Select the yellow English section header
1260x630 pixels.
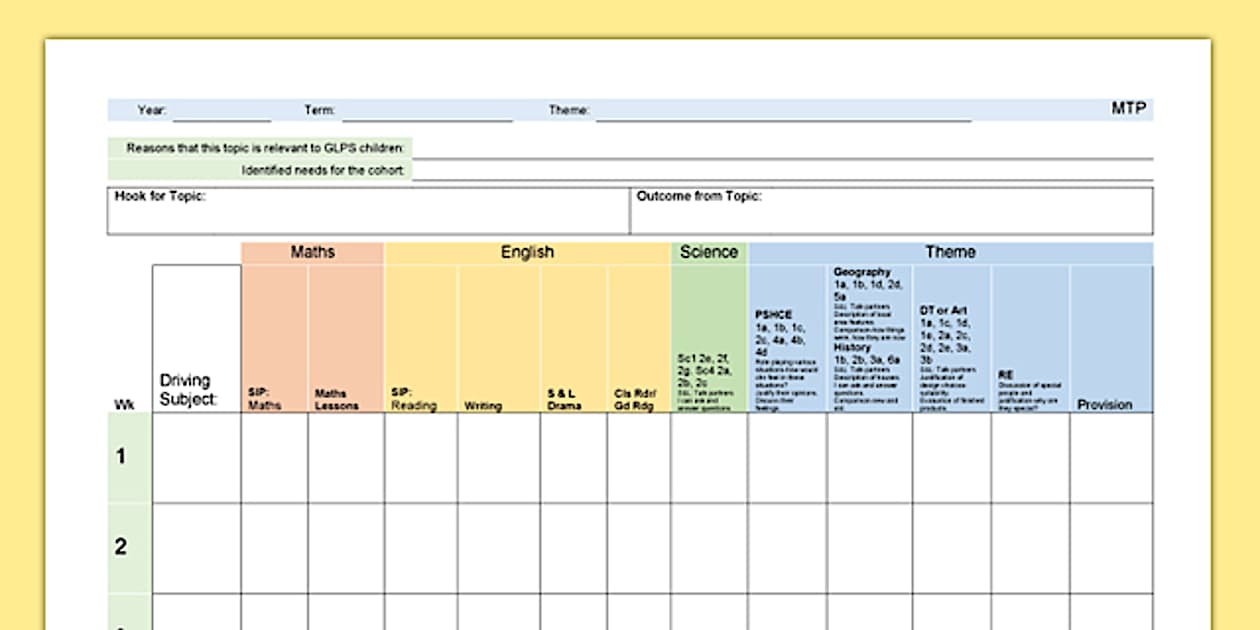[527, 253]
